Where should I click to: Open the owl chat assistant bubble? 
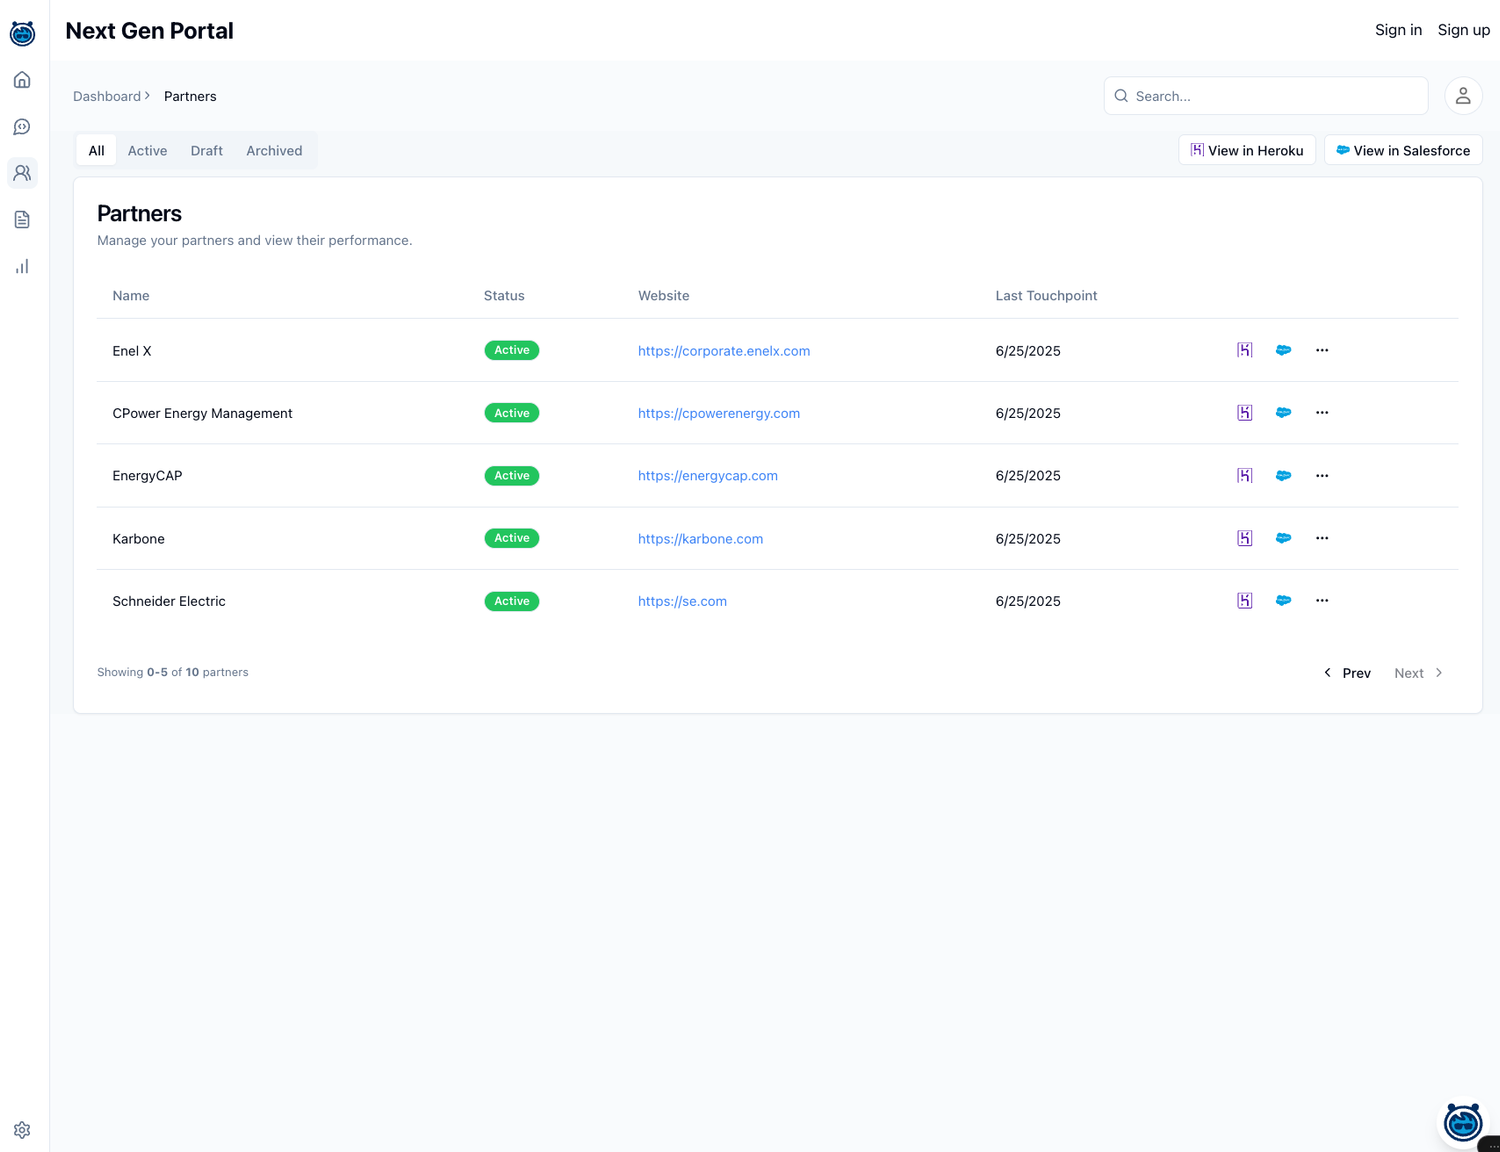(x=1463, y=1123)
